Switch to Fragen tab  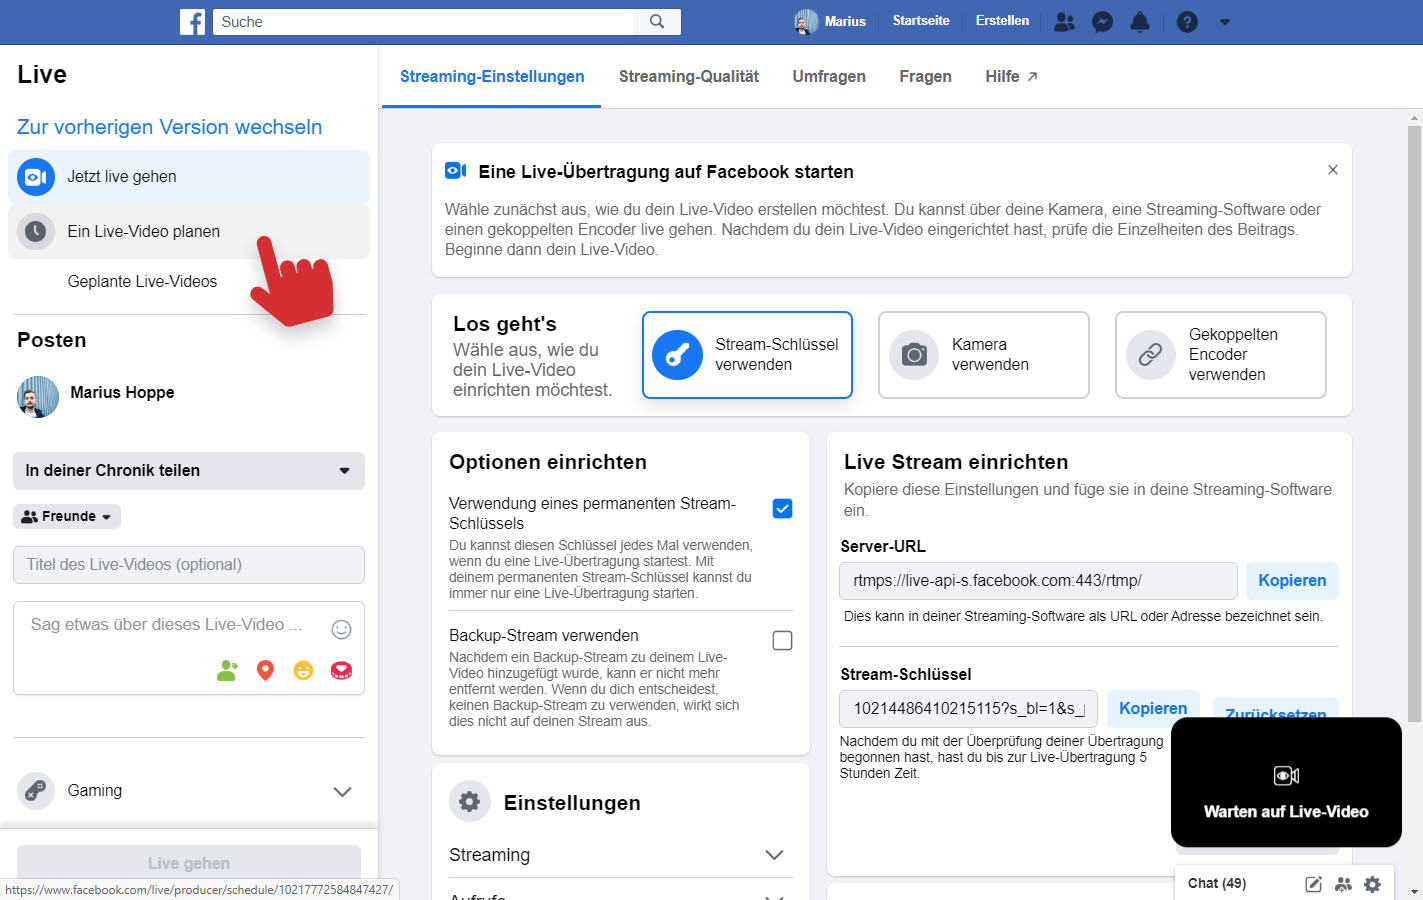tap(925, 76)
